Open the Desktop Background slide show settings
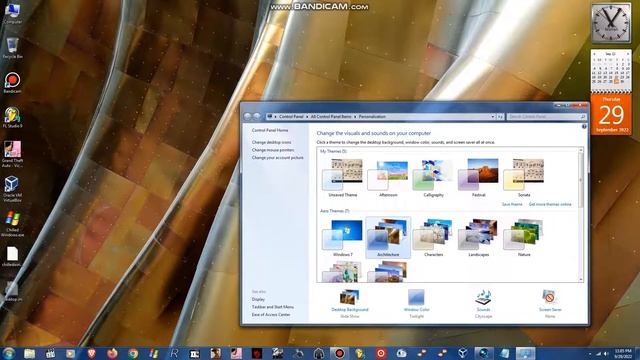 350,304
